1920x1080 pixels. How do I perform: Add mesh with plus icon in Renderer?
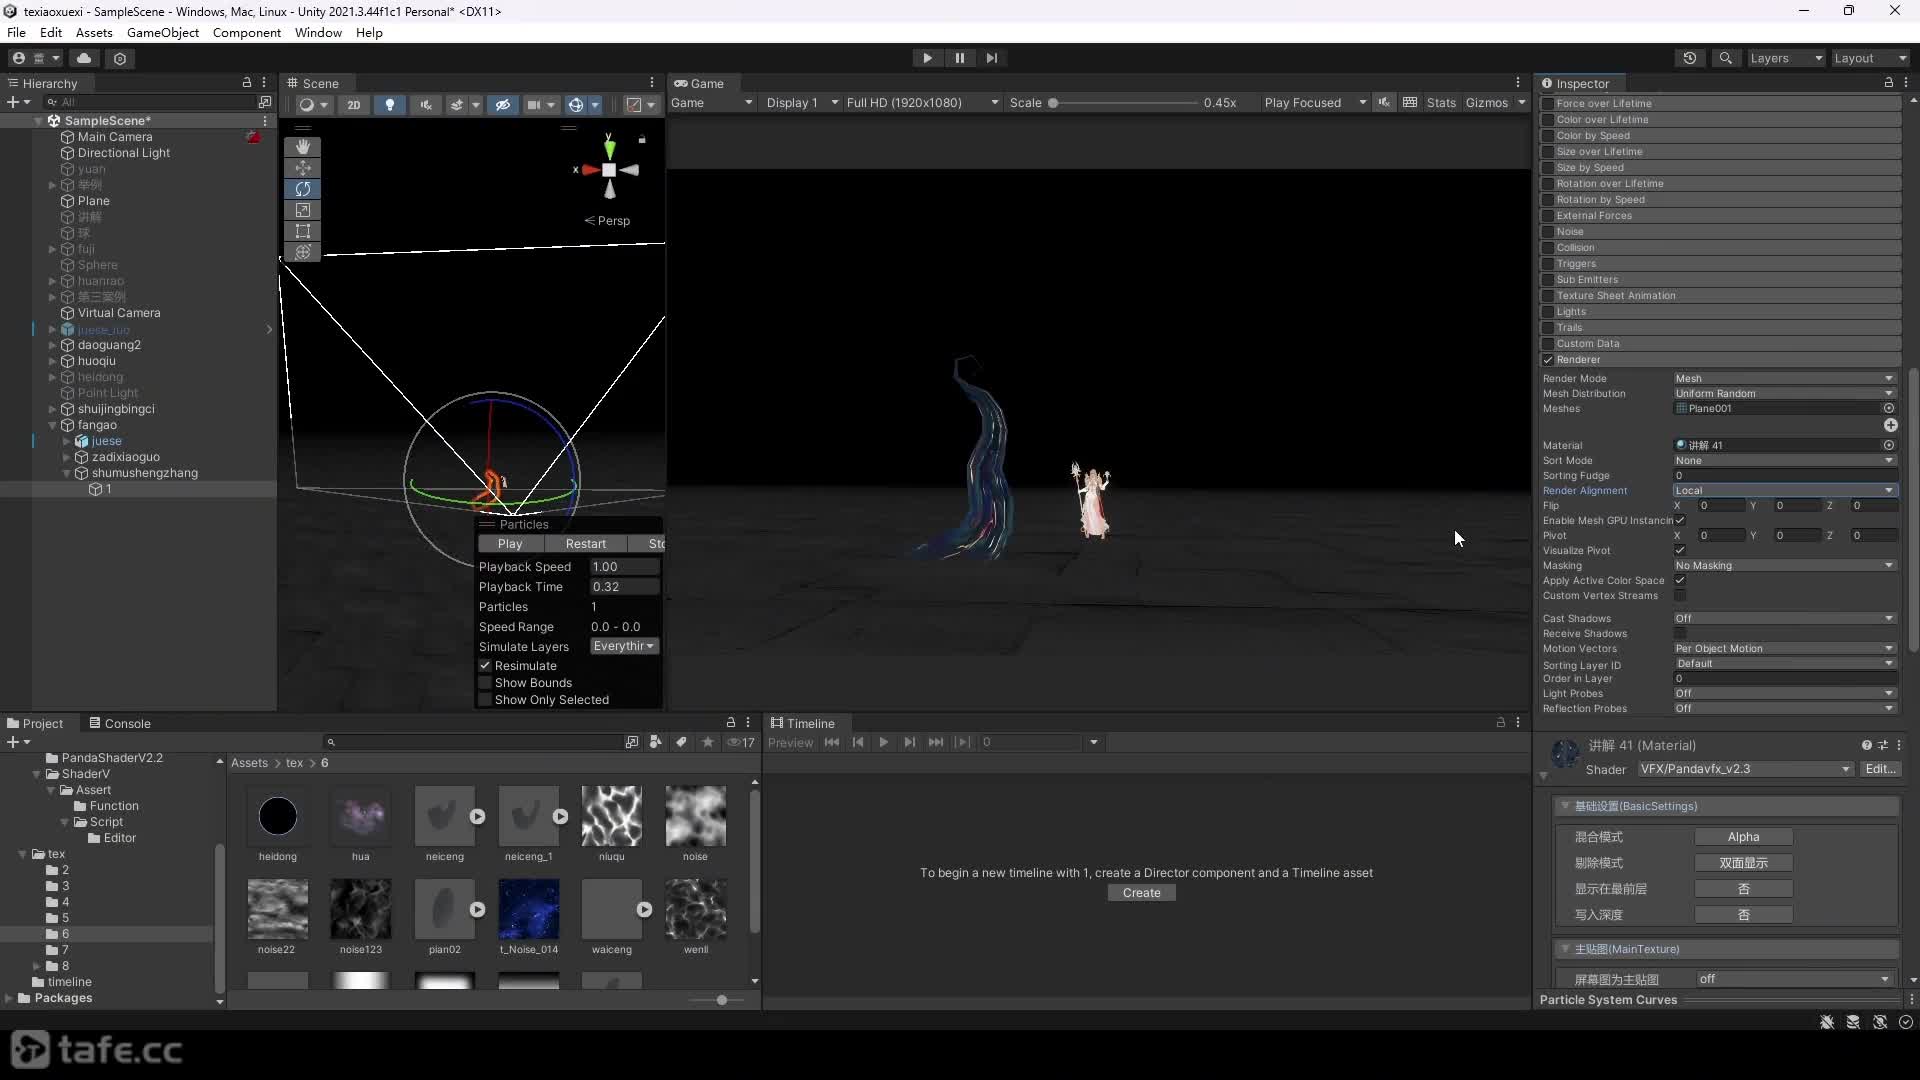coord(1890,425)
